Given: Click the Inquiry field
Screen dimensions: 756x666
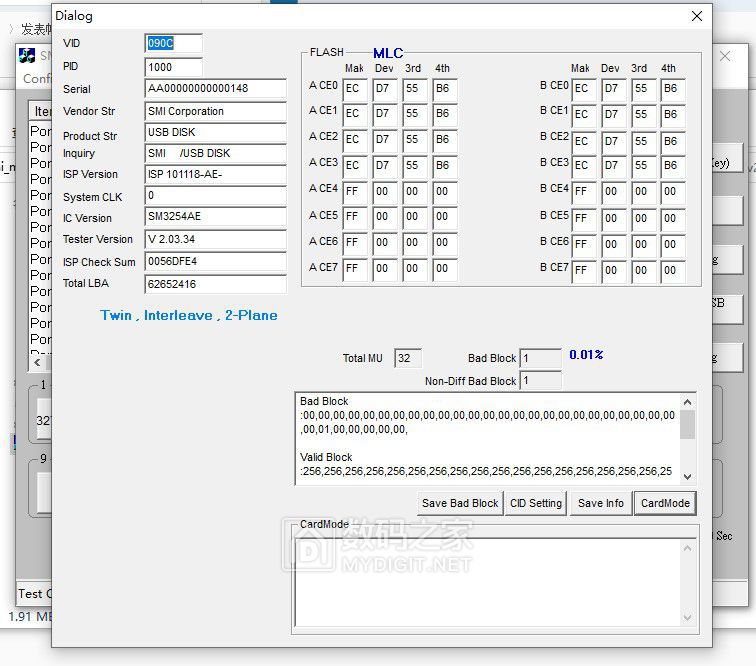Looking at the screenshot, I should tap(215, 153).
